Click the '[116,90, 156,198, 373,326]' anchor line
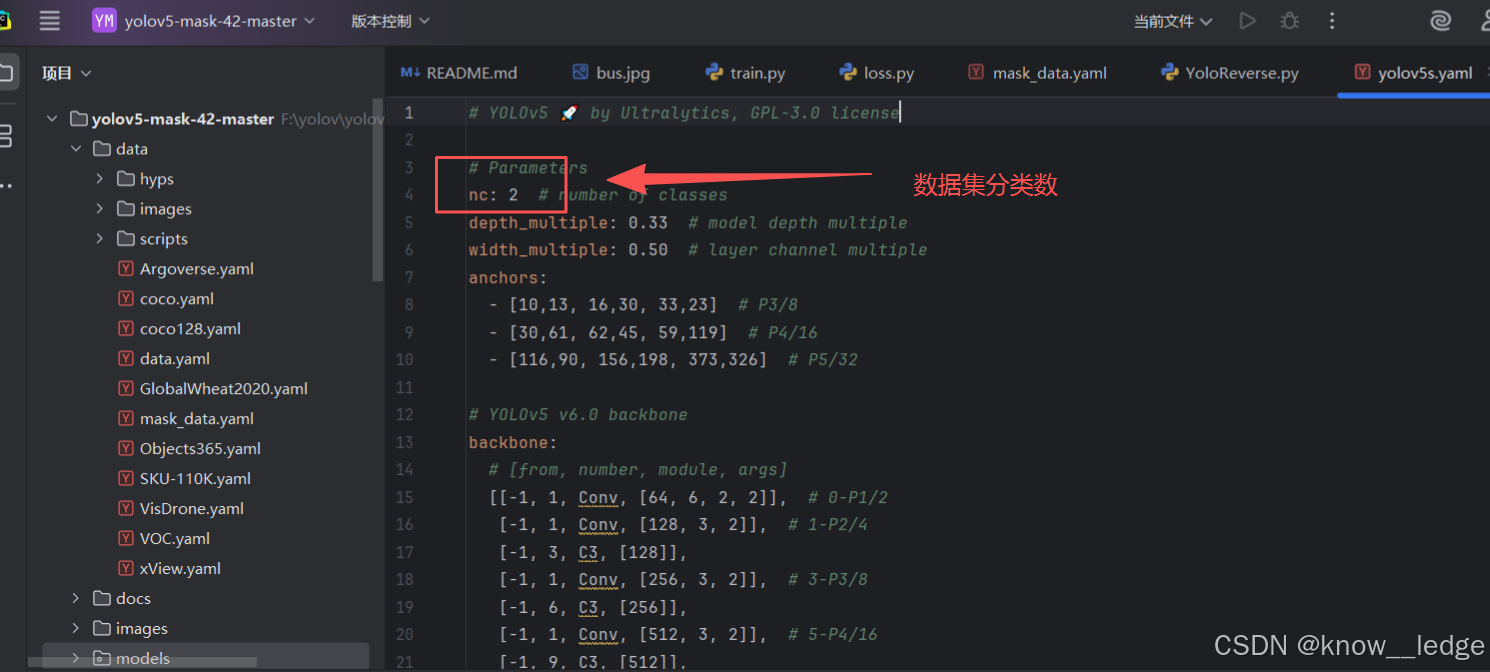This screenshot has width=1490, height=672. [638, 360]
